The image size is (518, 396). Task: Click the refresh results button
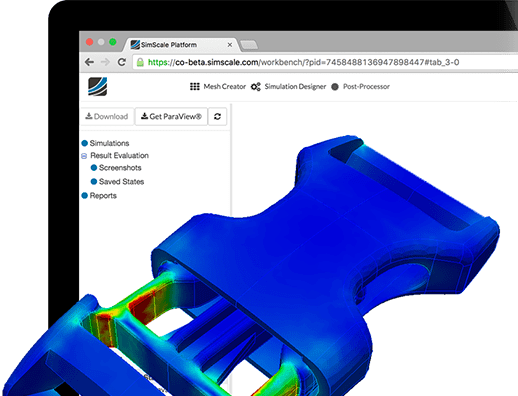tap(217, 116)
